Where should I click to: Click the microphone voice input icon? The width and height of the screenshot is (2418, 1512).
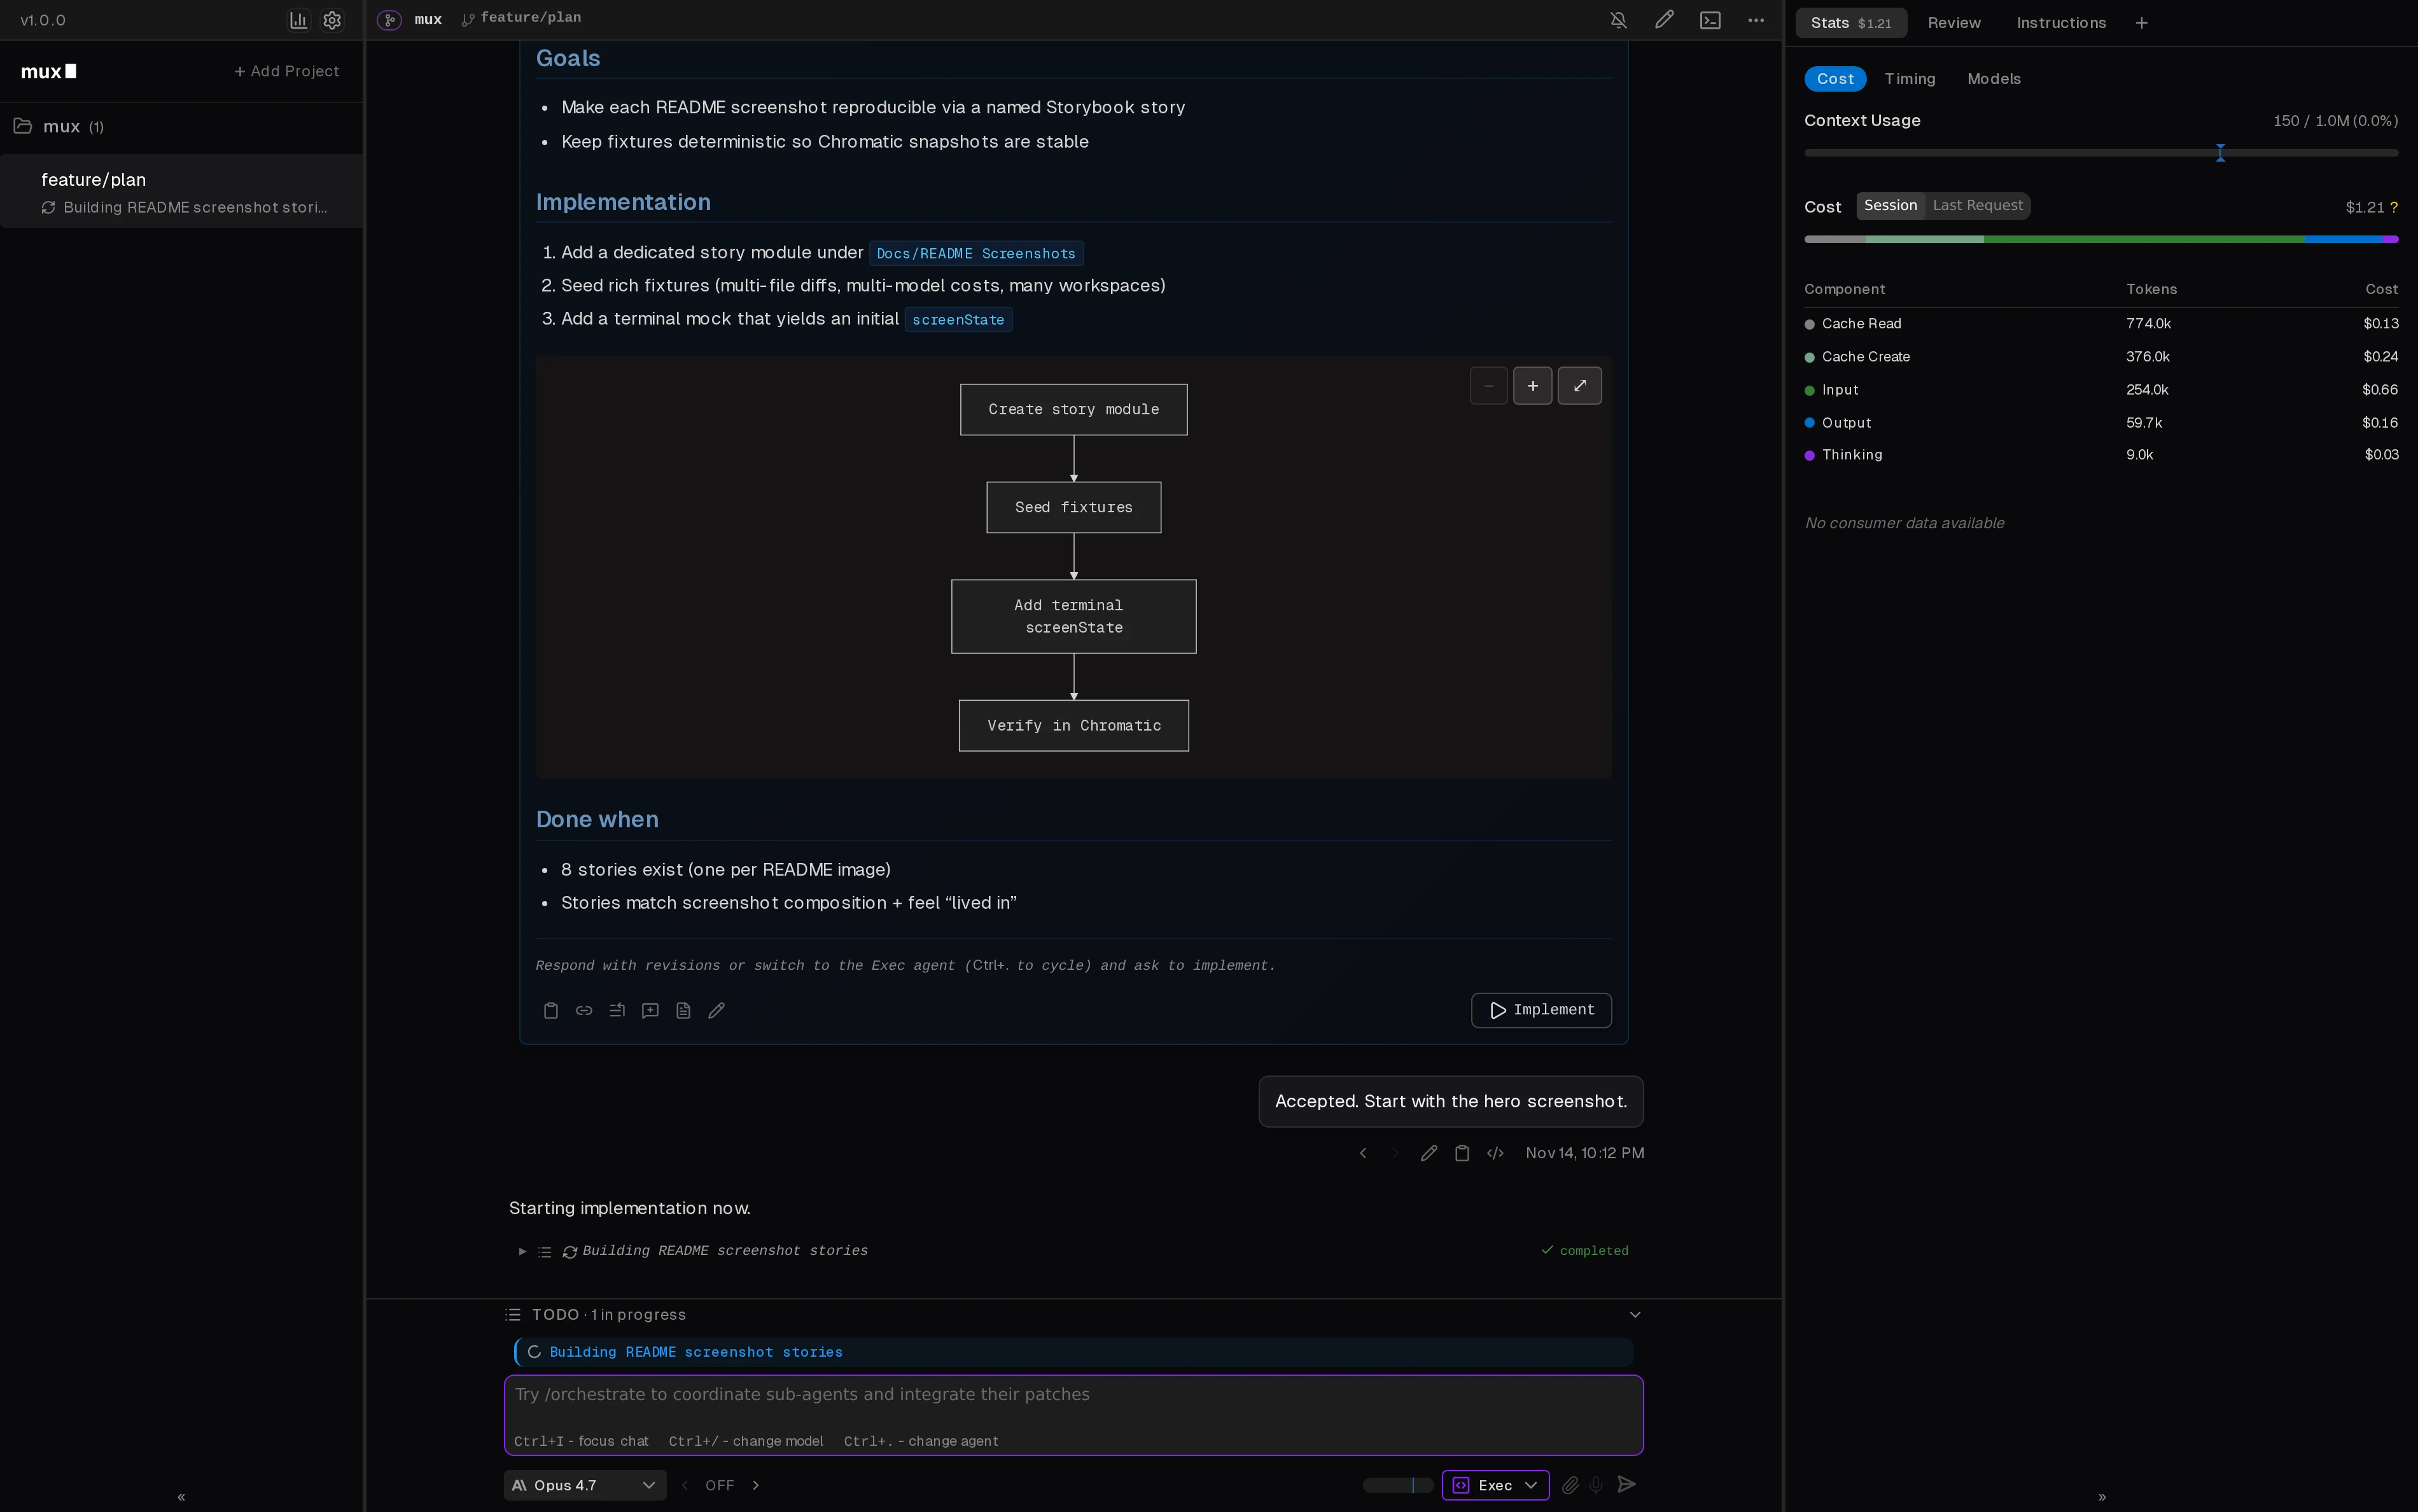[1596, 1485]
